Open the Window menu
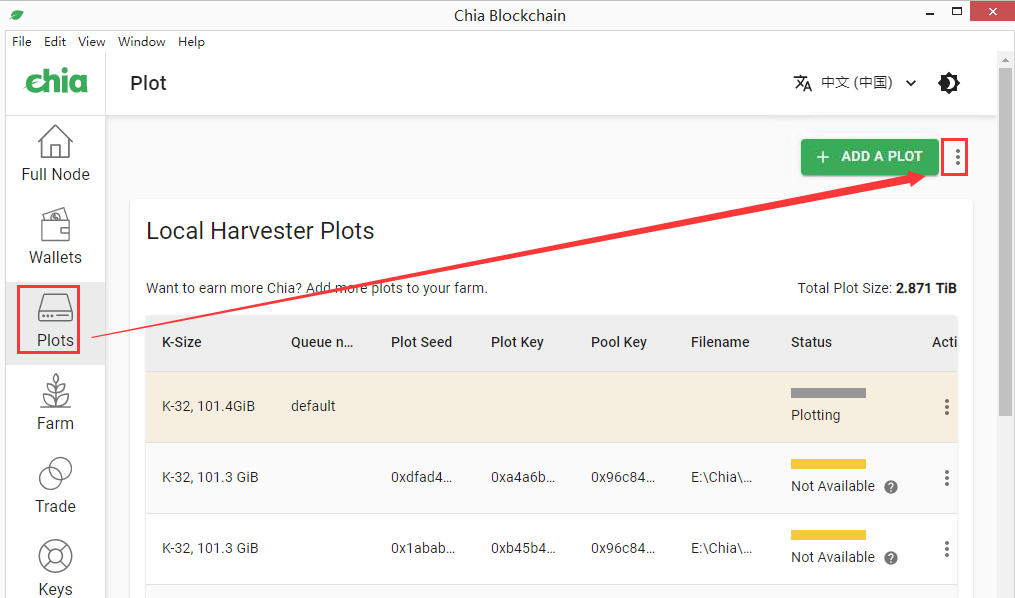Image resolution: width=1015 pixels, height=598 pixels. click(x=141, y=42)
